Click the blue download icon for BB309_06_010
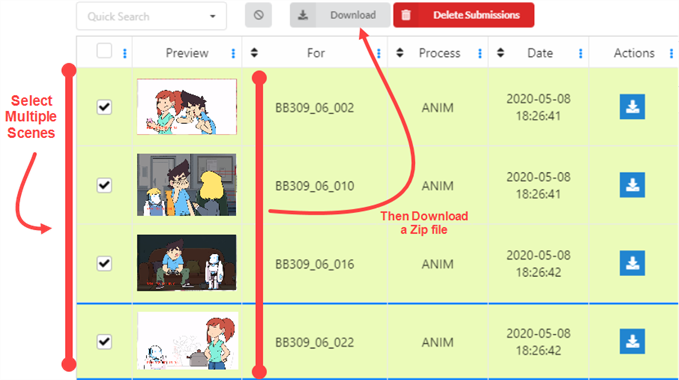 pyautogui.click(x=632, y=185)
